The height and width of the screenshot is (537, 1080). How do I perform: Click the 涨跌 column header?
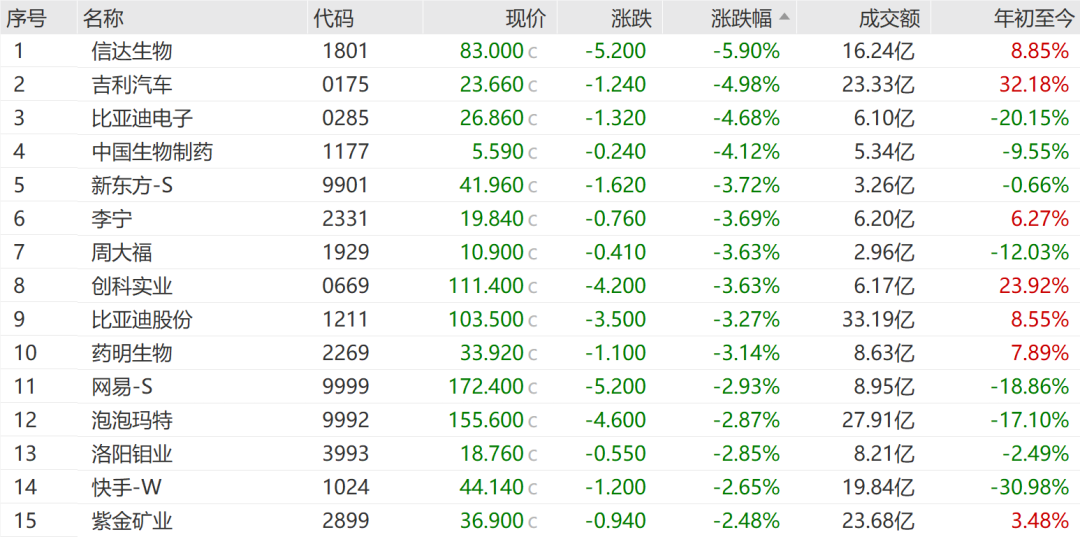[631, 18]
